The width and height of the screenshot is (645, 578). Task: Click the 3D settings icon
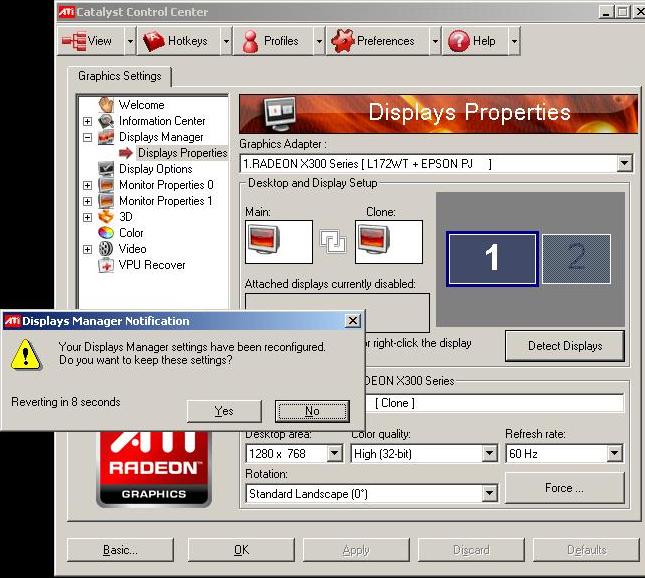coord(106,217)
